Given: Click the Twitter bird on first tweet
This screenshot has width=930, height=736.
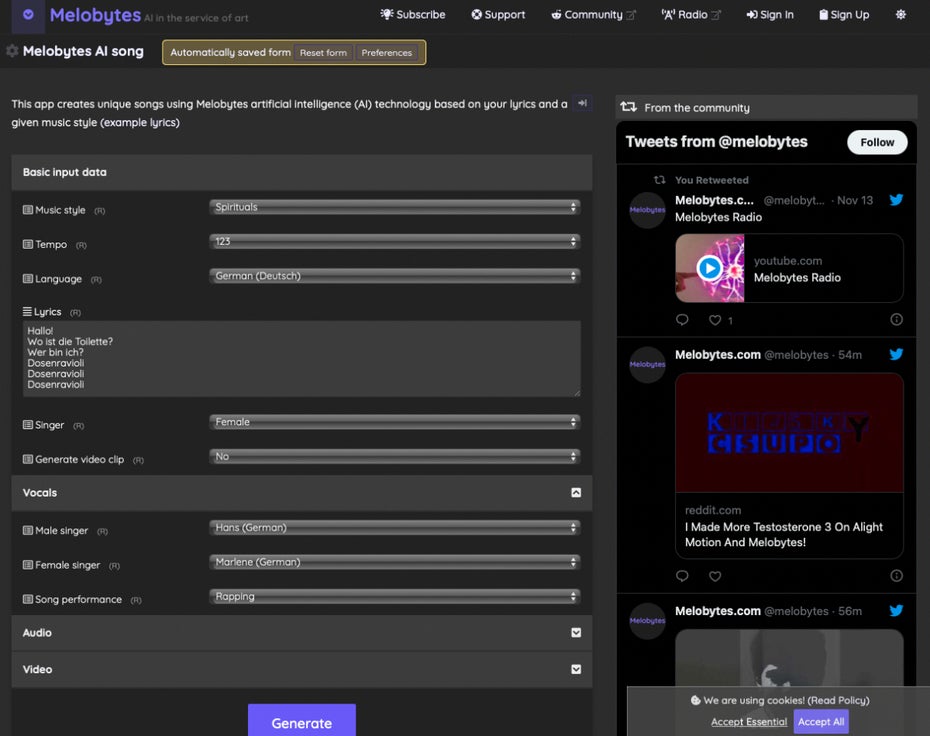Looking at the screenshot, I should [x=896, y=200].
